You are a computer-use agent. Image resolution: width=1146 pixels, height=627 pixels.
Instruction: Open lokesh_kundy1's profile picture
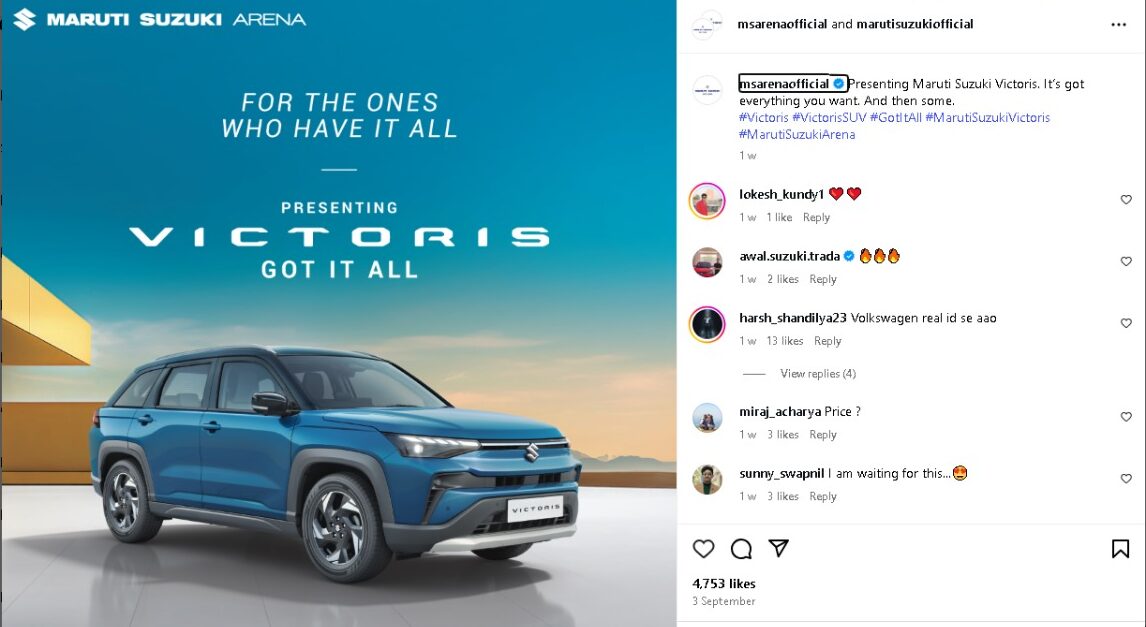[x=707, y=201]
